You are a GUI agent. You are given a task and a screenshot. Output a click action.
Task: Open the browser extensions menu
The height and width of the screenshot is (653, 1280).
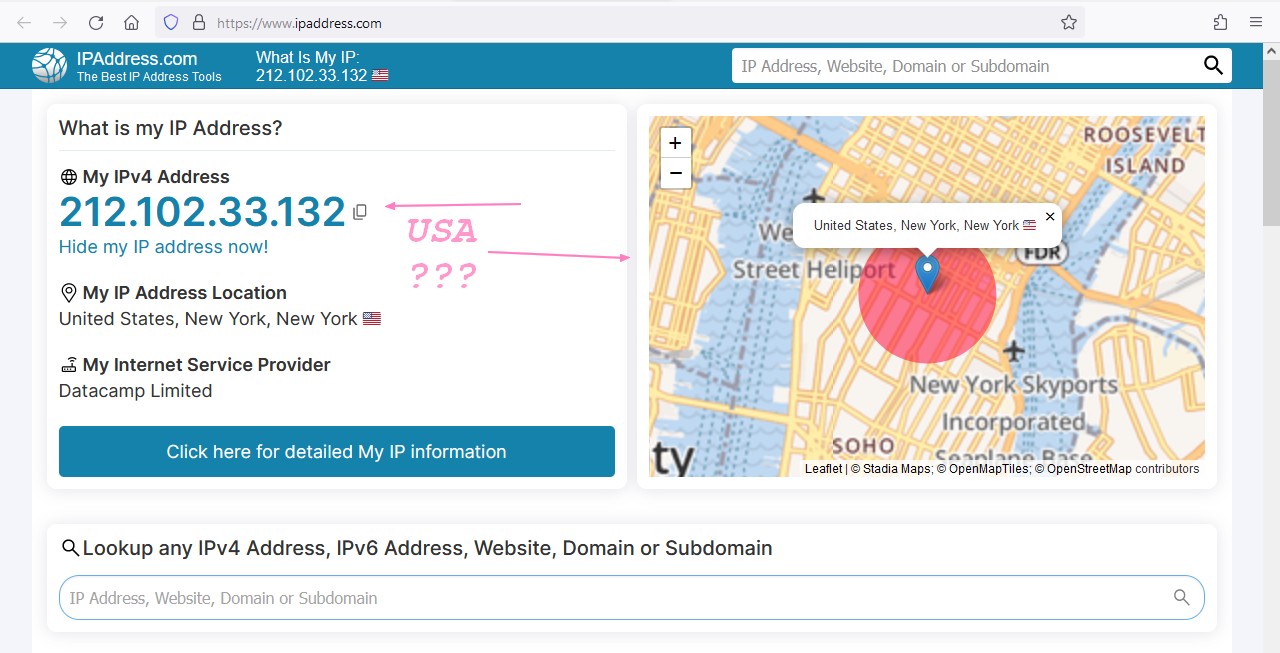(1220, 22)
